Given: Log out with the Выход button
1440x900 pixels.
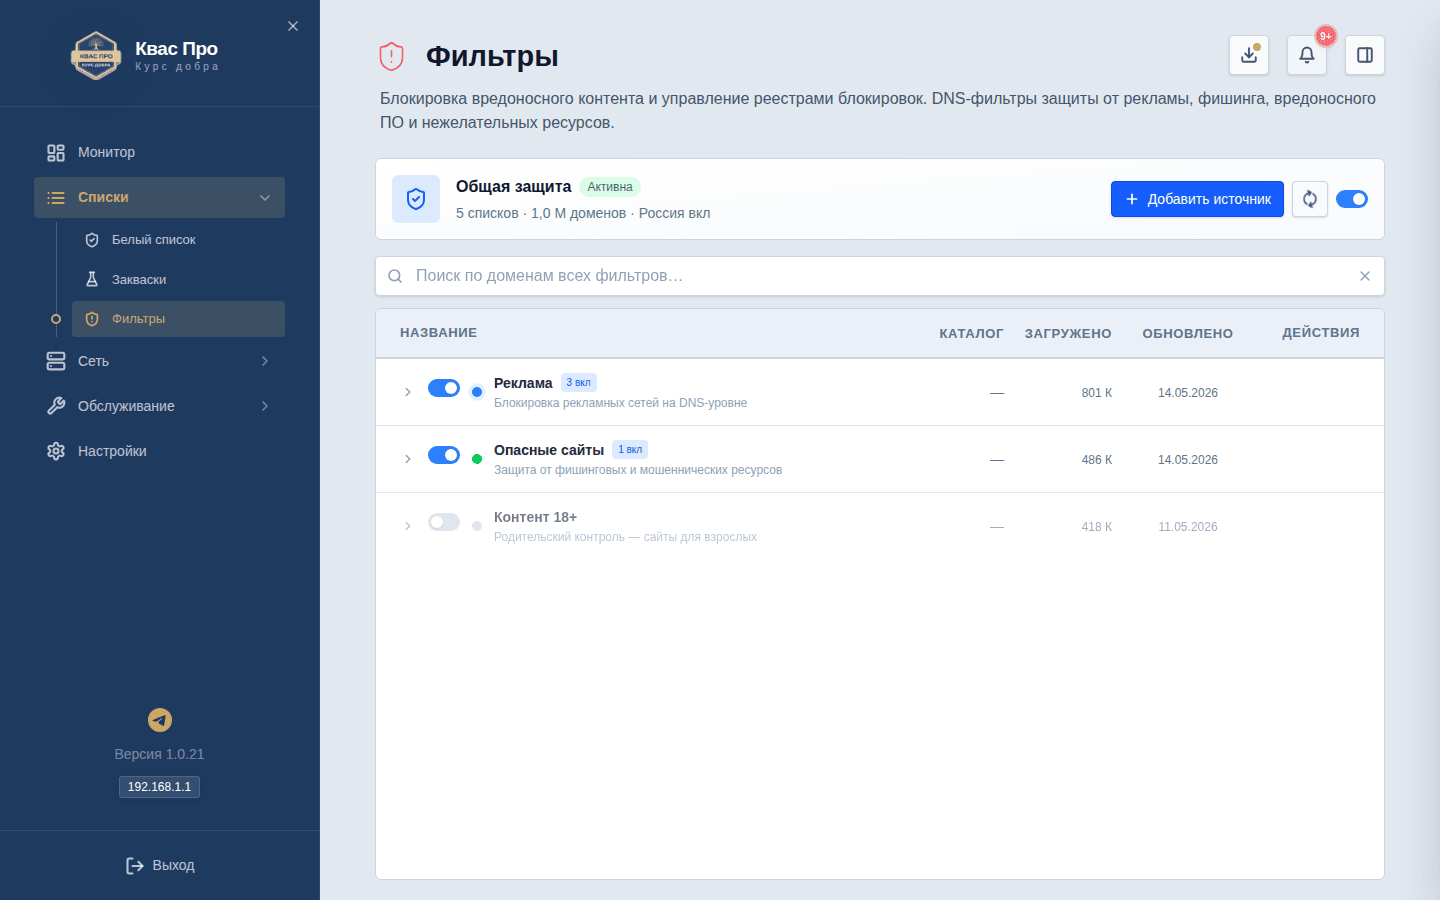Looking at the screenshot, I should tap(160, 866).
